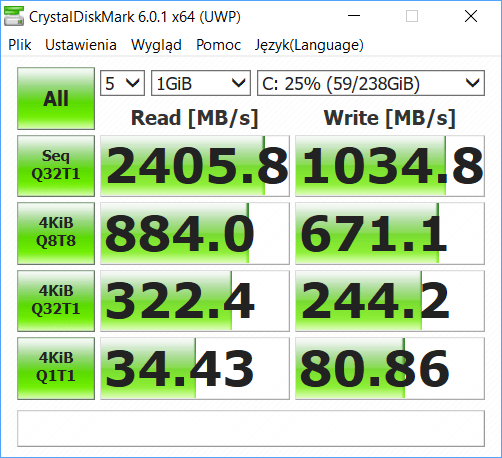Run all benchmarks with the All button
Image resolution: width=502 pixels, height=458 pixels.
[56, 98]
